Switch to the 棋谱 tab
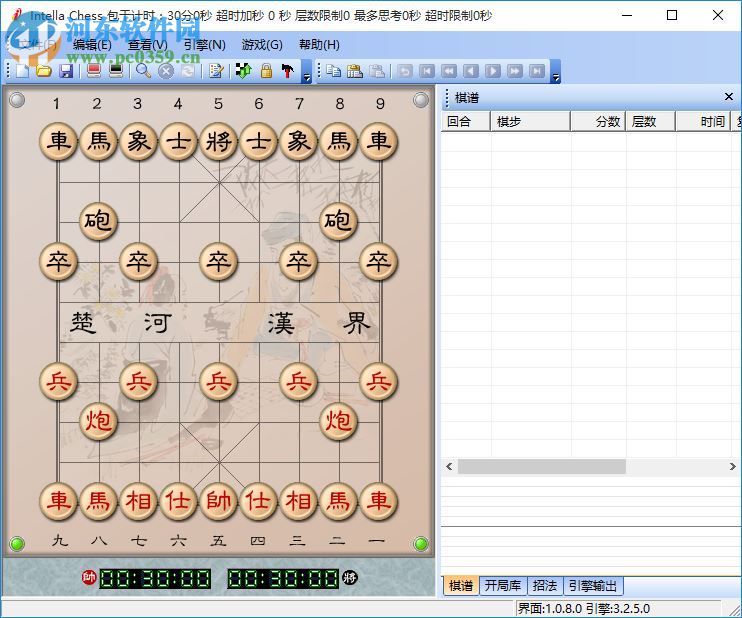Screen dimensions: 742x618 (461, 586)
